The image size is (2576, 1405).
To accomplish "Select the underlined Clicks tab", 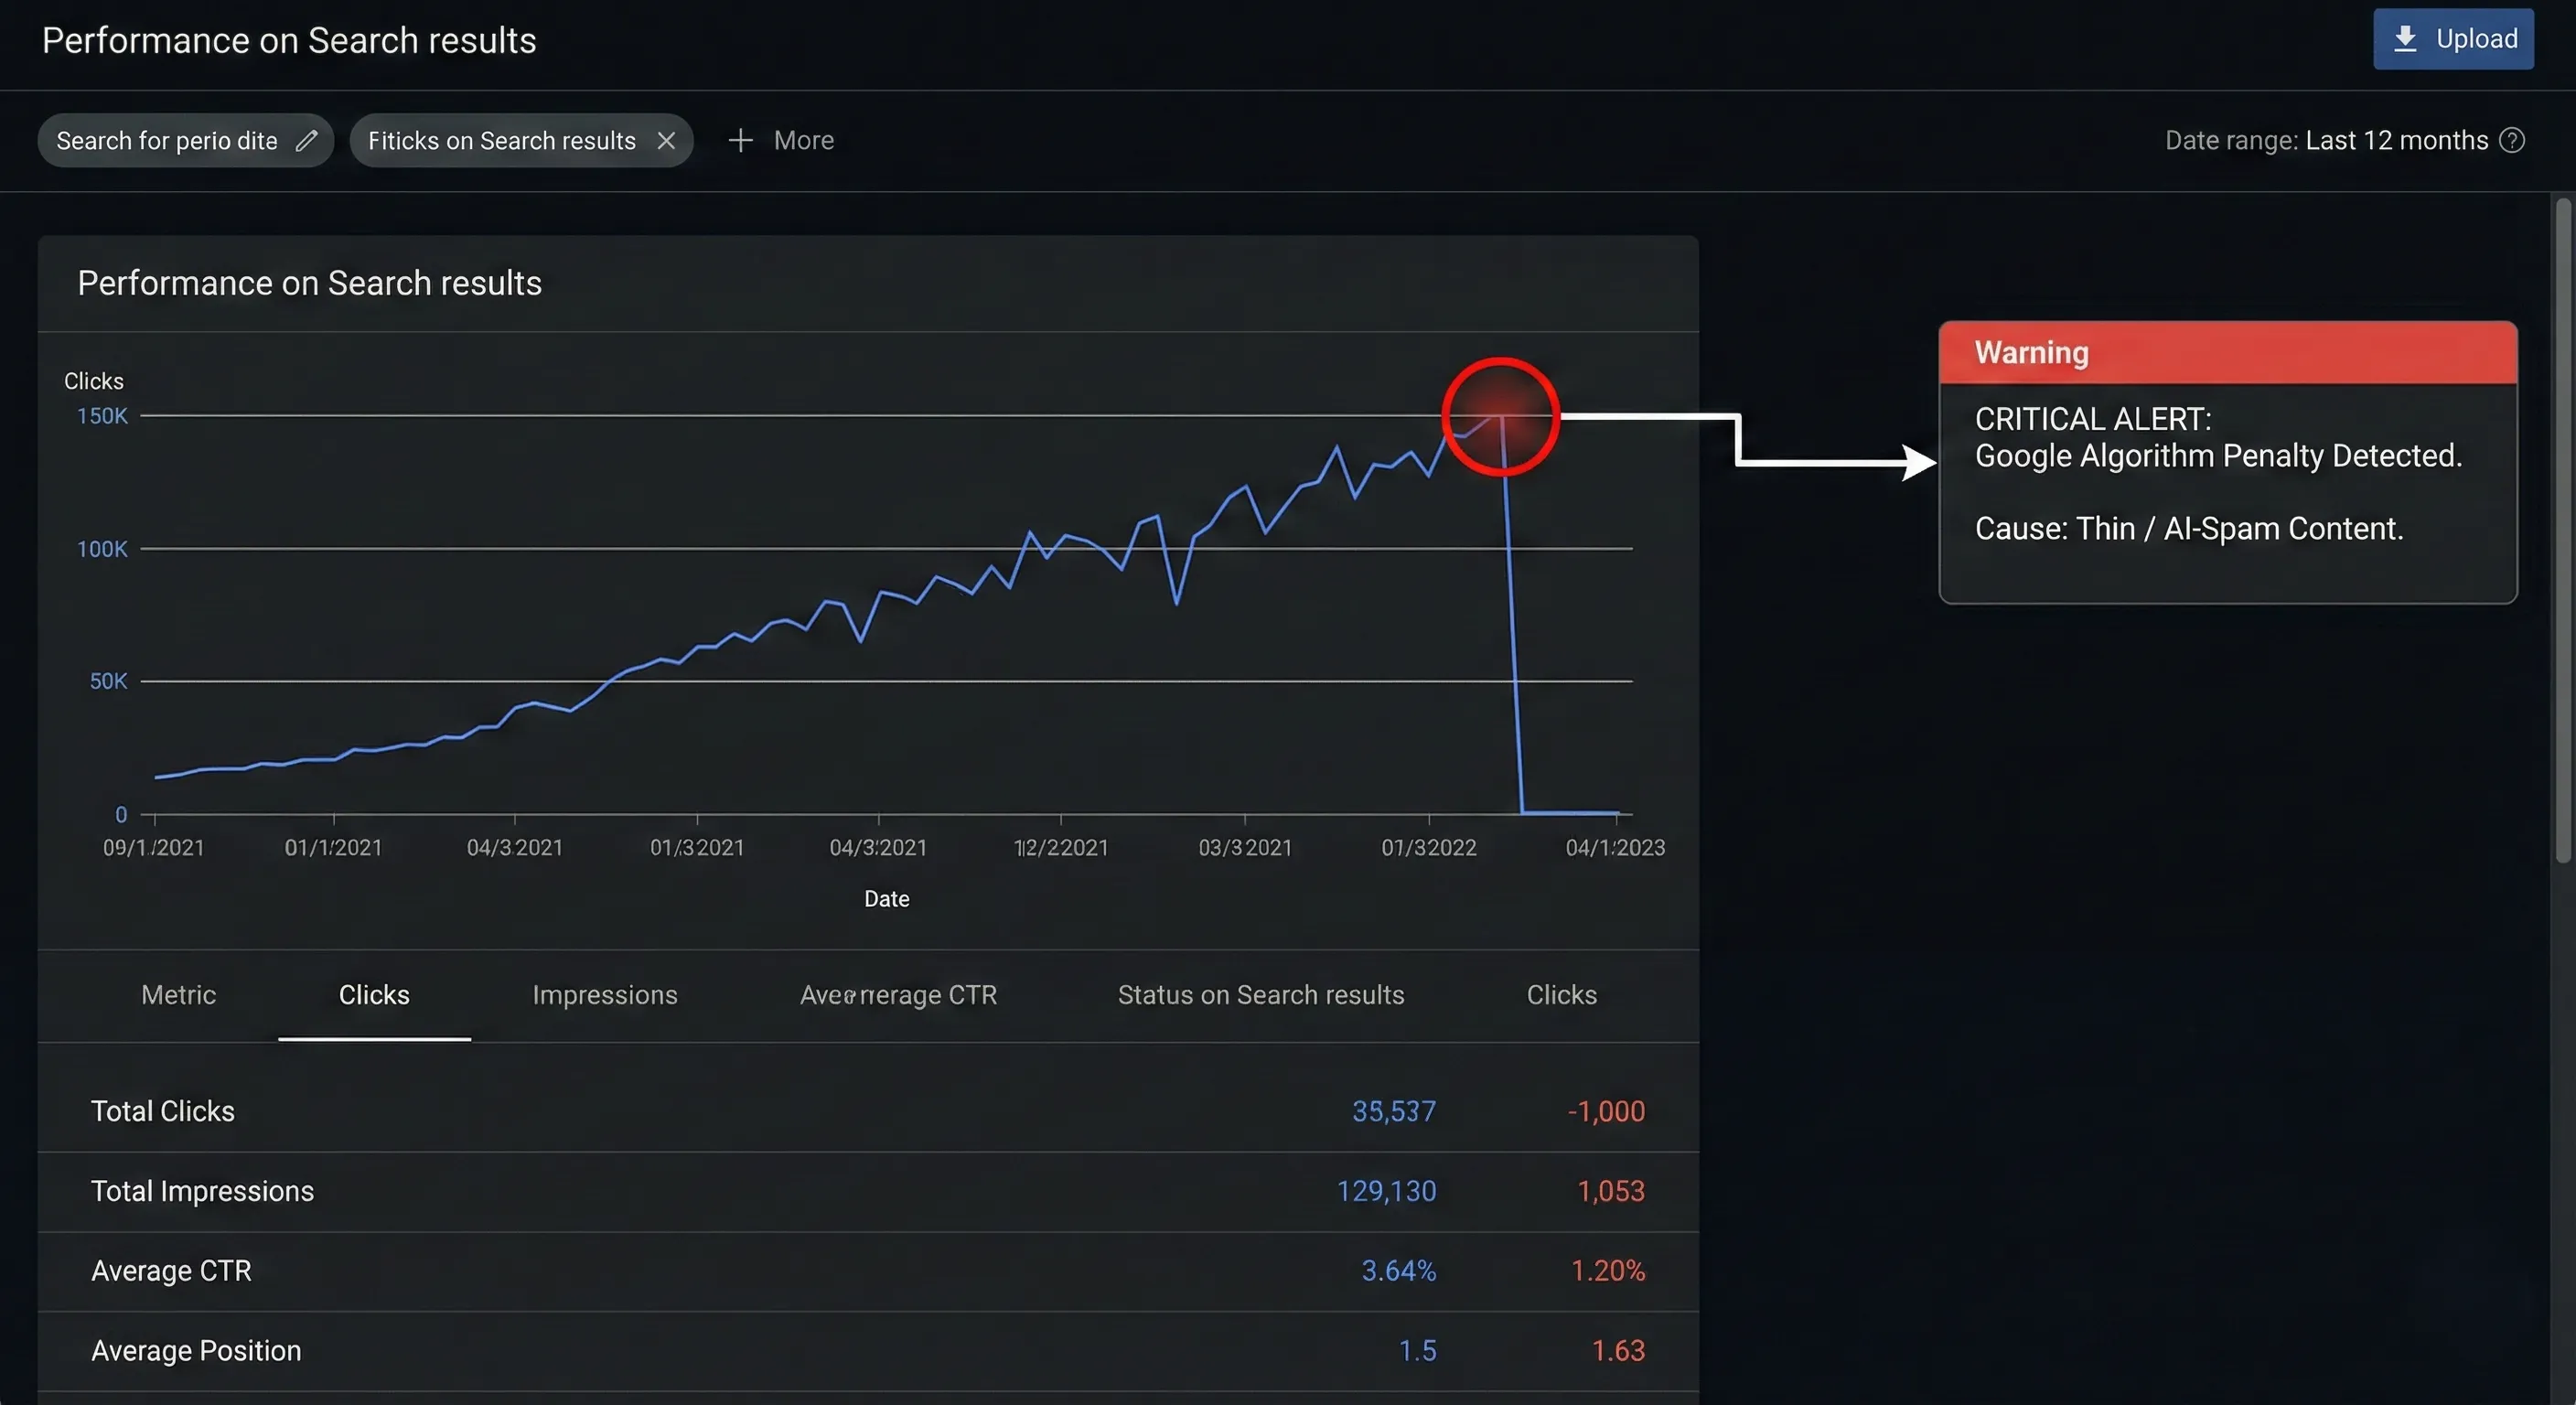I will [374, 995].
